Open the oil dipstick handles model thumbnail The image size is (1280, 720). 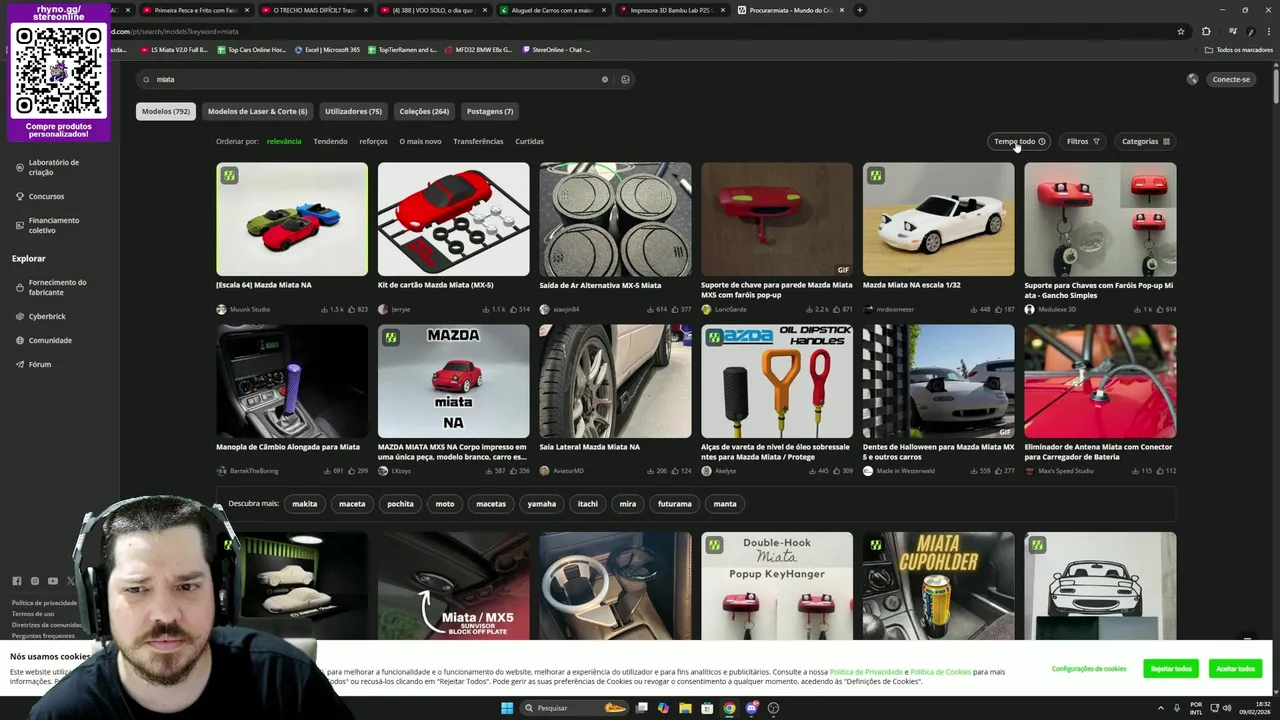(x=777, y=381)
